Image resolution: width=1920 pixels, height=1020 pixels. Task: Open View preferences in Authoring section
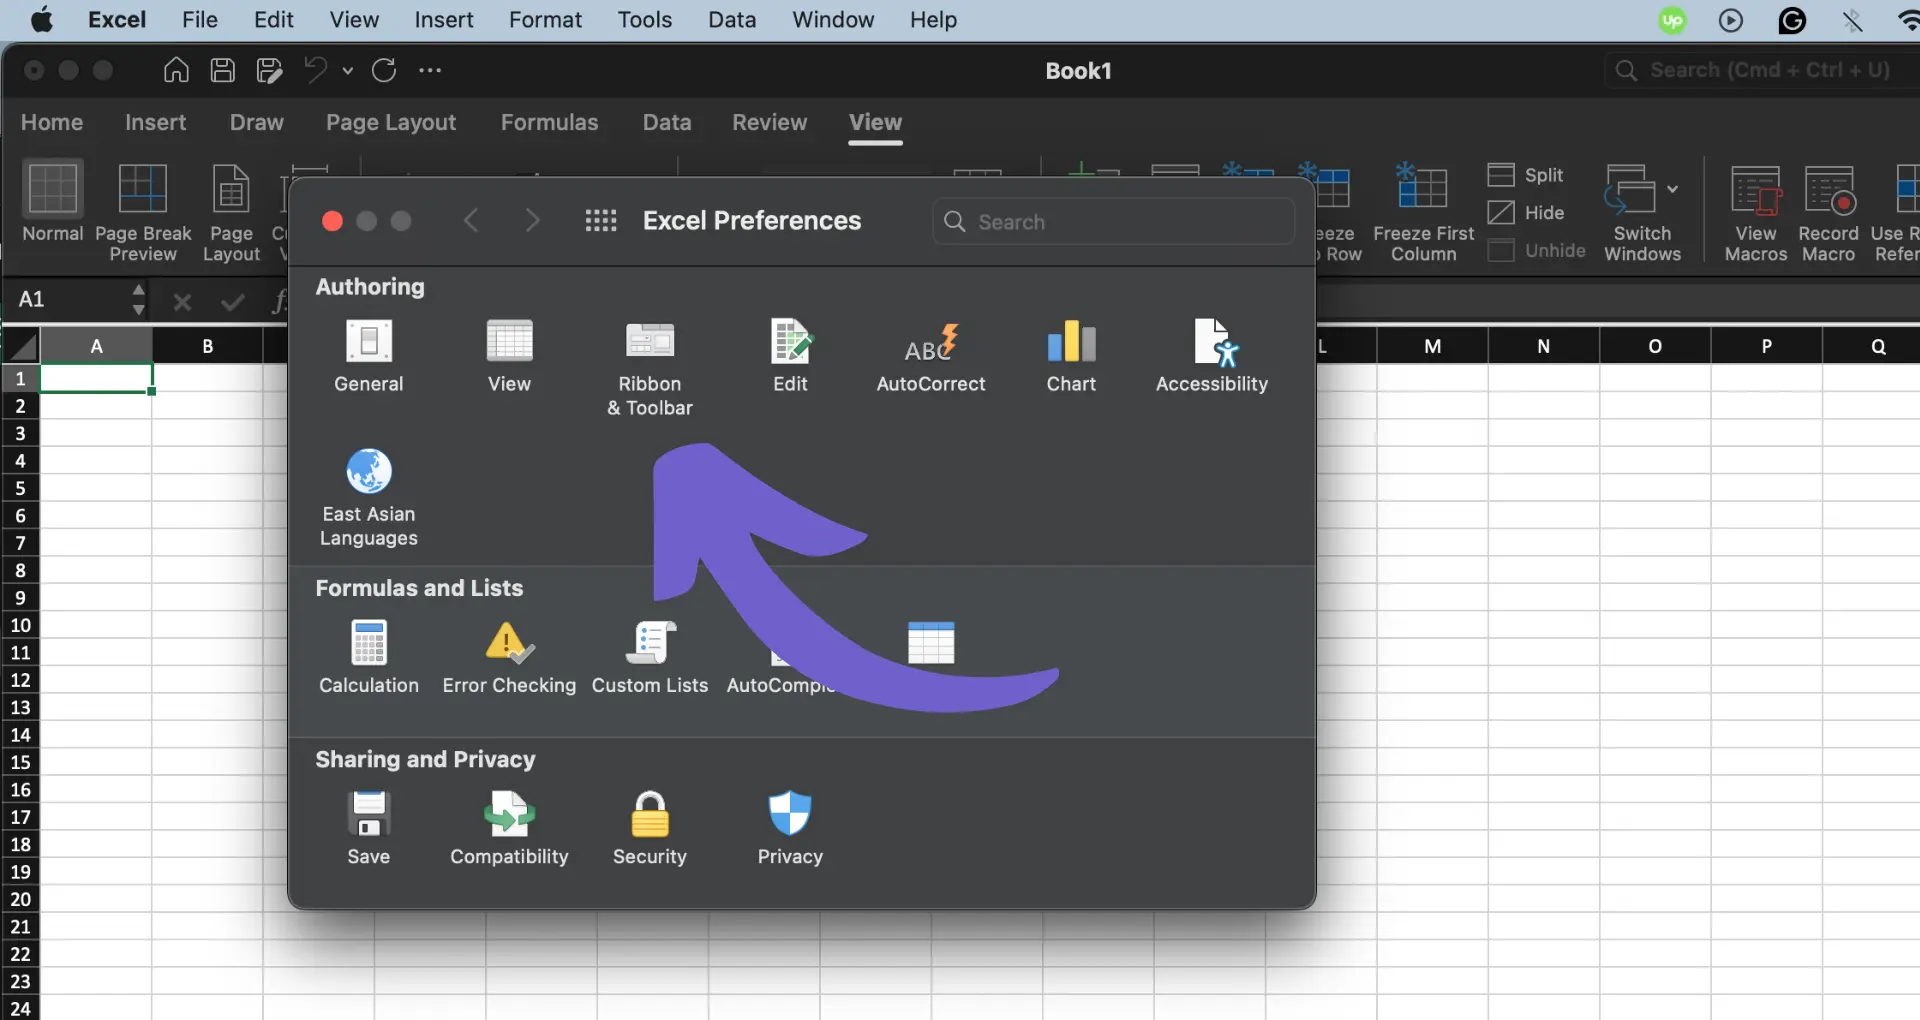pos(509,356)
